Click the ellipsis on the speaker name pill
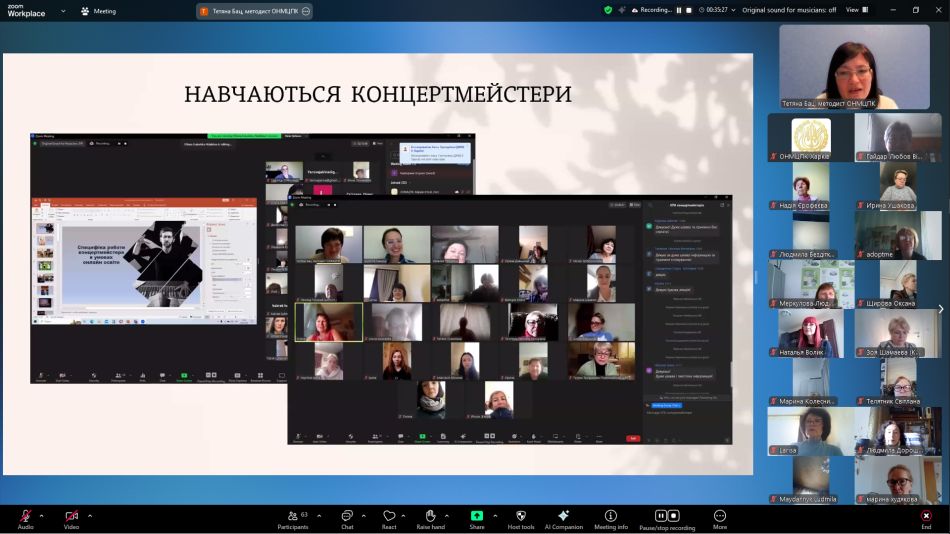The image size is (950, 534). pyautogui.click(x=306, y=11)
